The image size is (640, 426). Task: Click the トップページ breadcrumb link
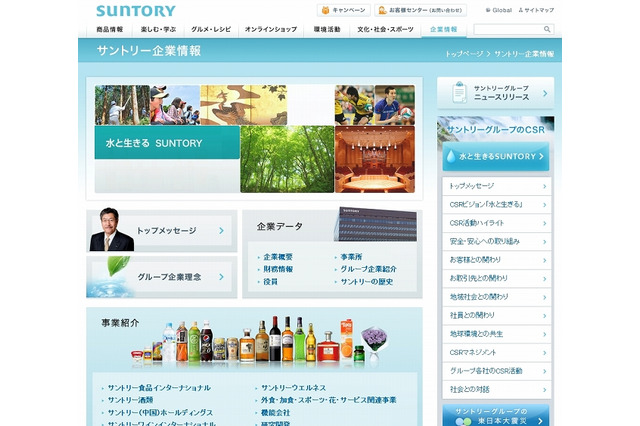464,52
